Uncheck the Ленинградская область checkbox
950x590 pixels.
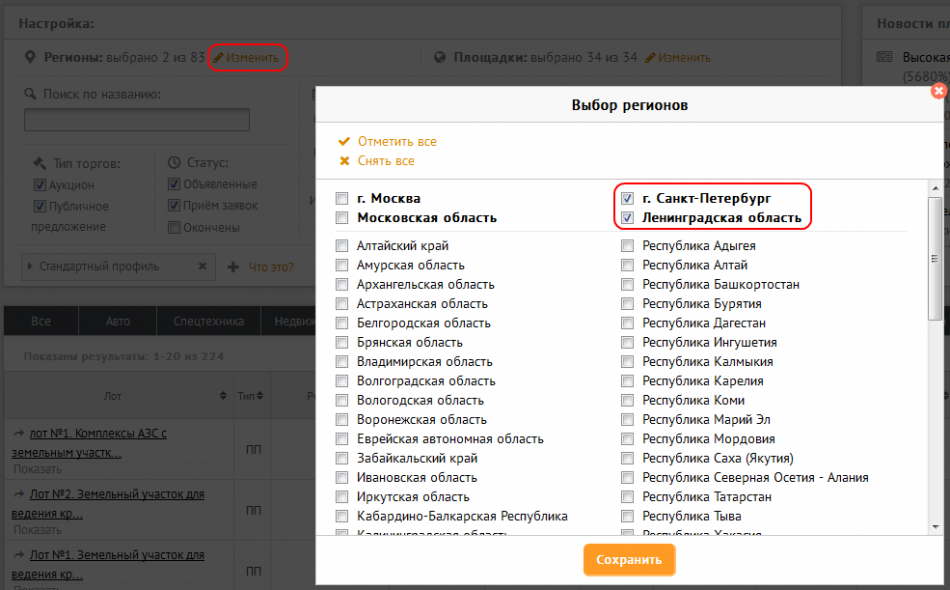click(x=628, y=217)
